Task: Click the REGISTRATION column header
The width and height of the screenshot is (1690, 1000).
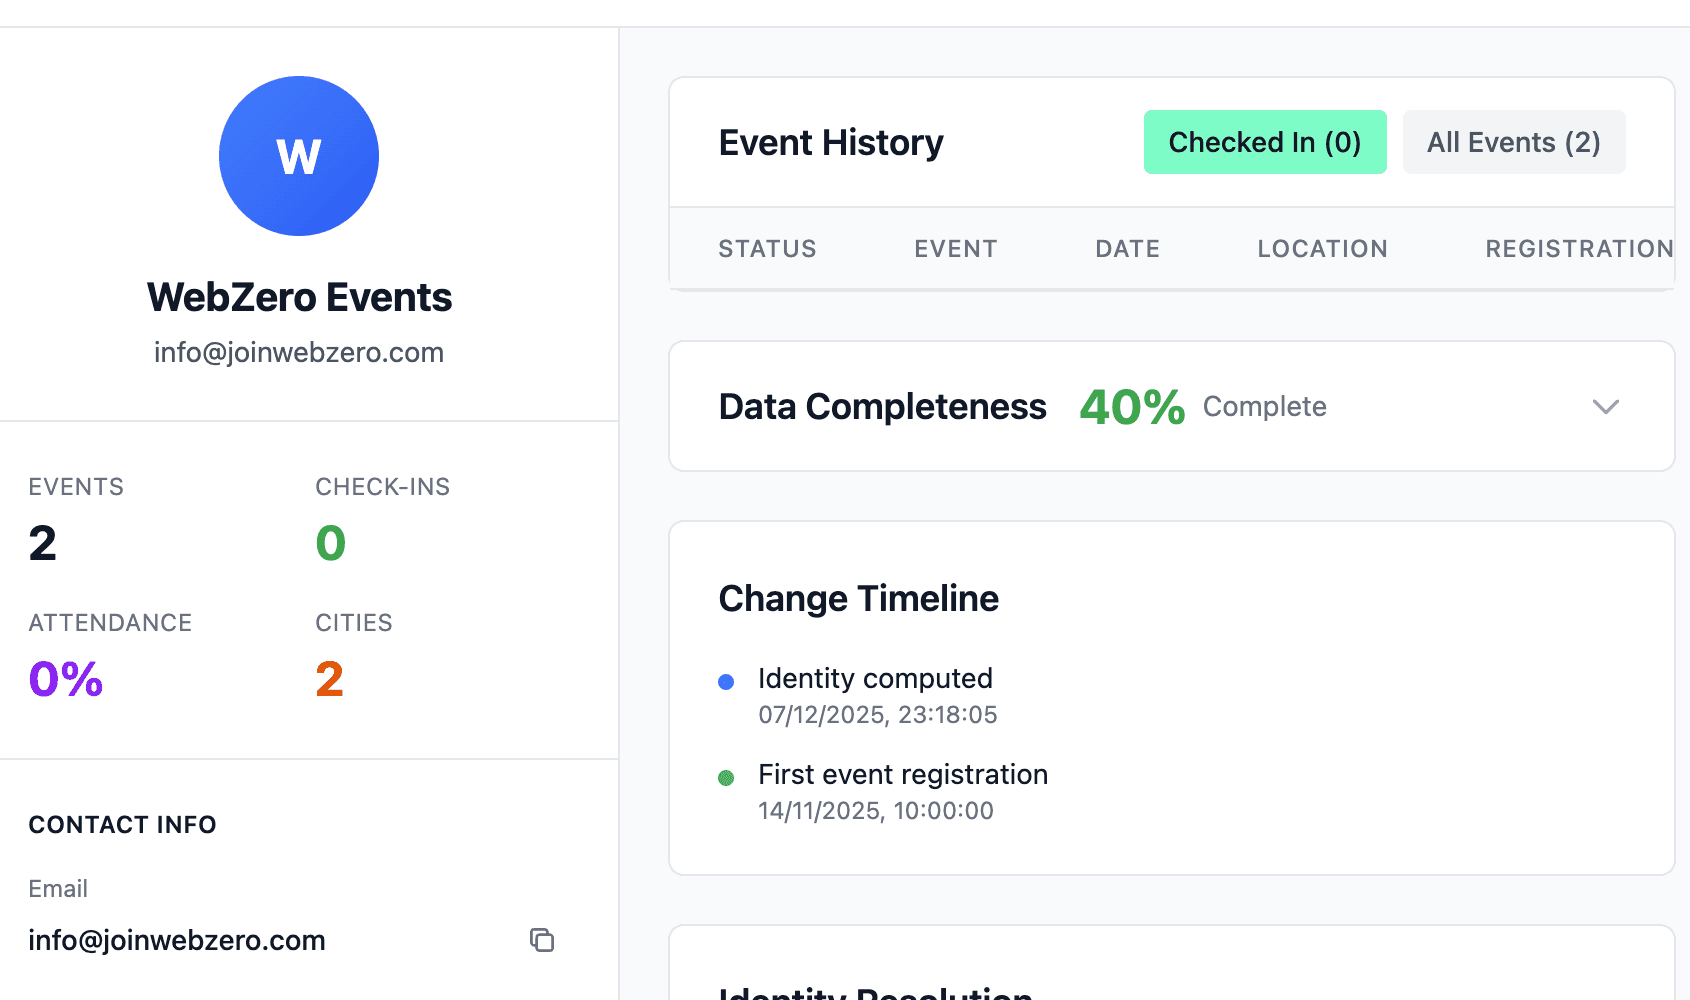Action: point(1580,249)
